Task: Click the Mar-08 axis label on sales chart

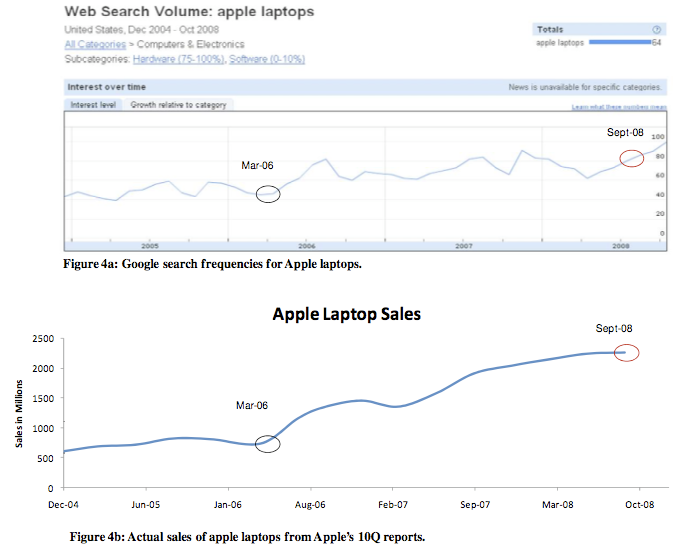Action: (x=558, y=504)
